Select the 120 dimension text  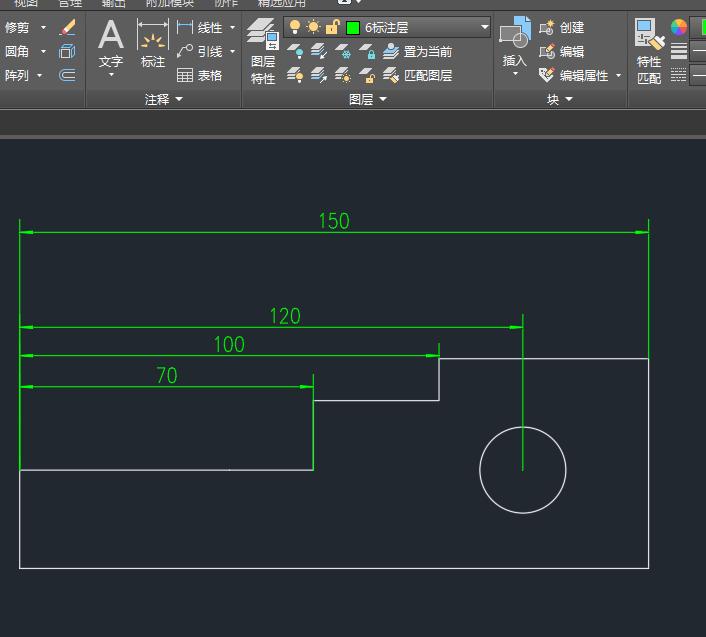(285, 316)
